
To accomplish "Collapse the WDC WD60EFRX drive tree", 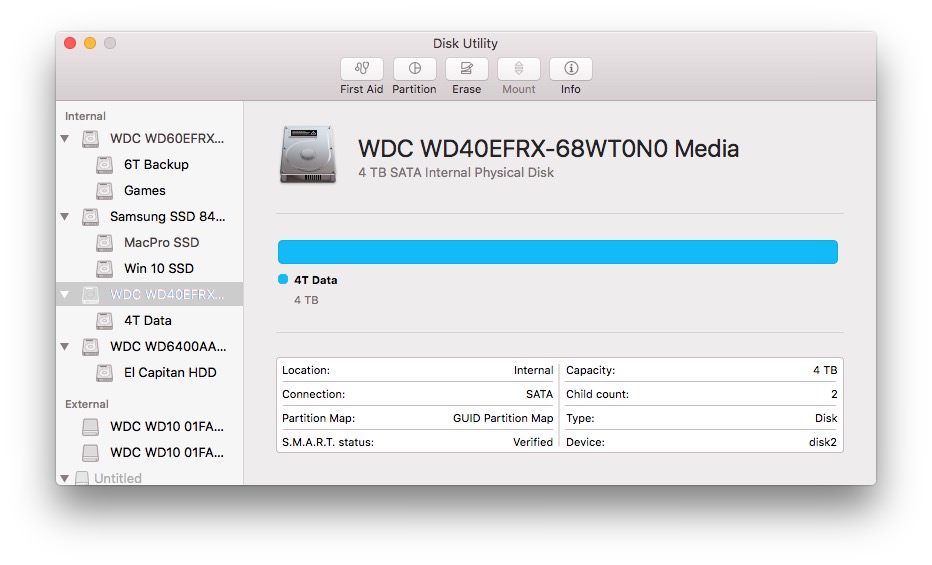I will [x=65, y=138].
